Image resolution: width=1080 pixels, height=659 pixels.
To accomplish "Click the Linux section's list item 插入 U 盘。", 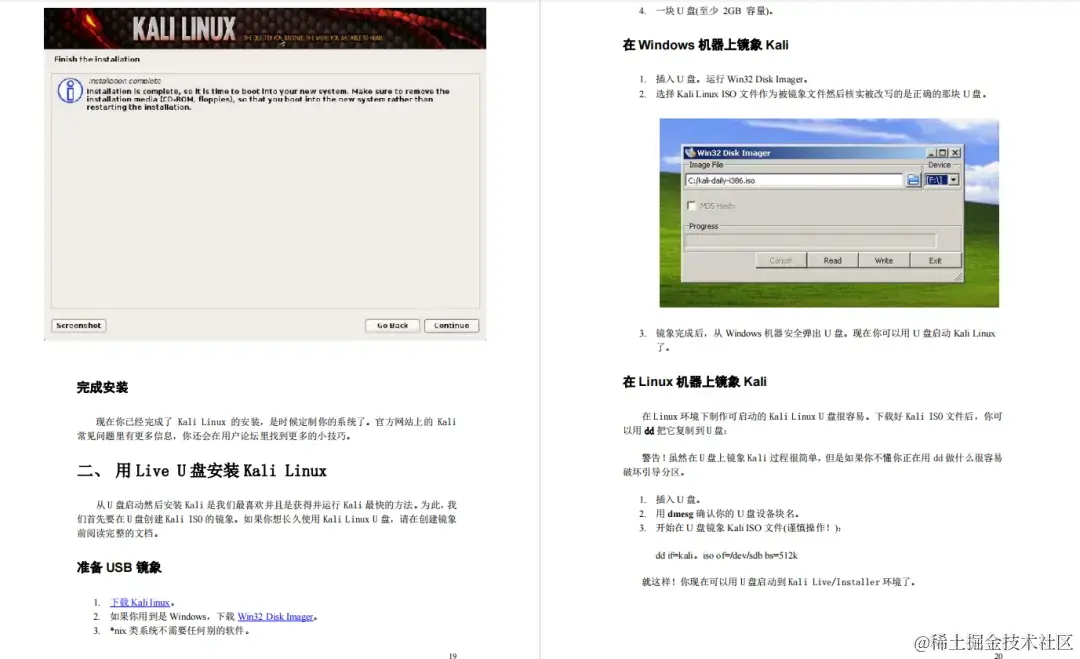I will (x=678, y=499).
